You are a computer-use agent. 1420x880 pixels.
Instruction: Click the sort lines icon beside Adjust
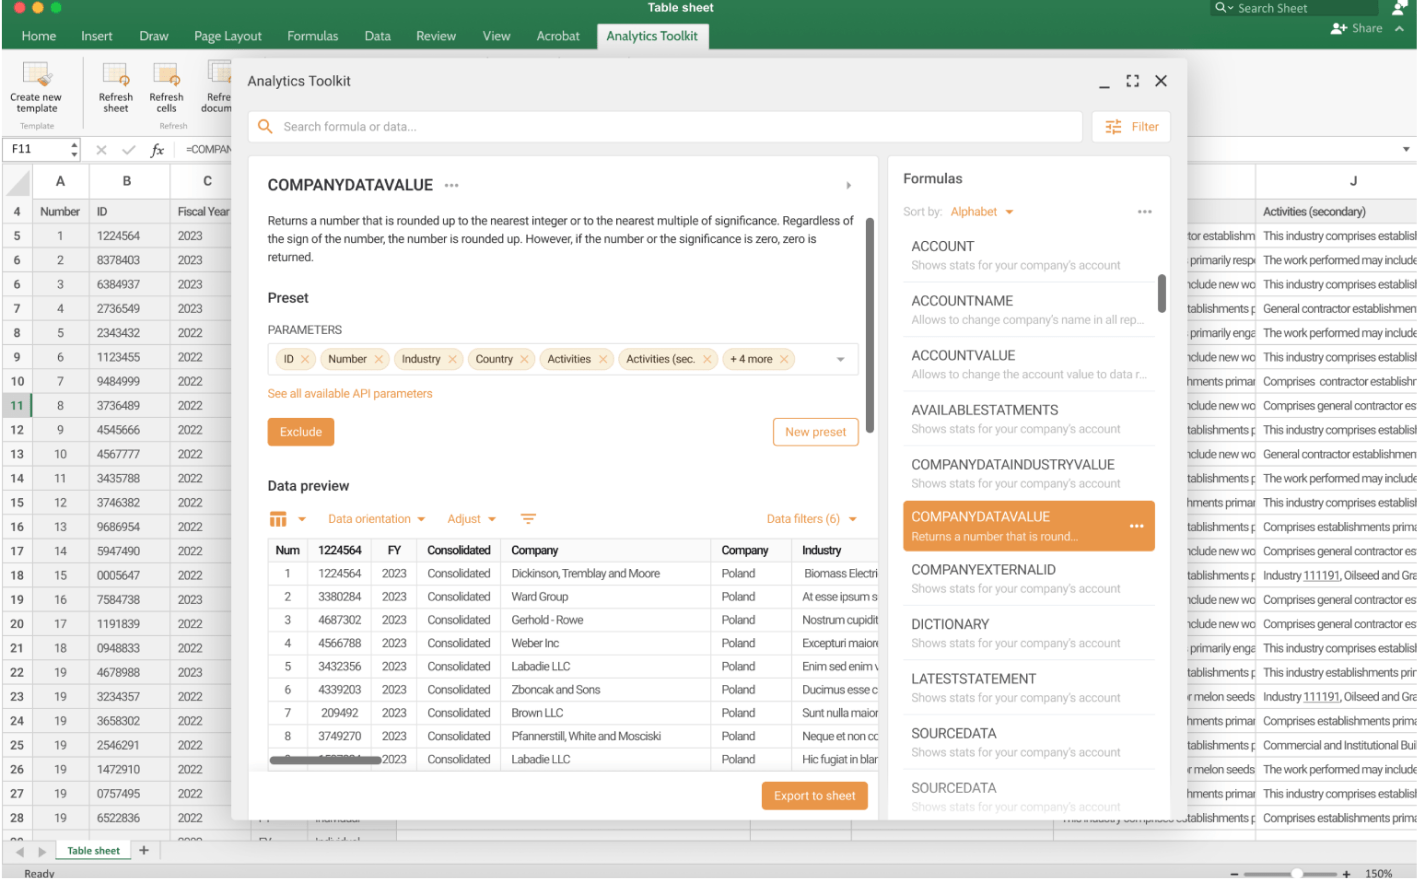528,519
